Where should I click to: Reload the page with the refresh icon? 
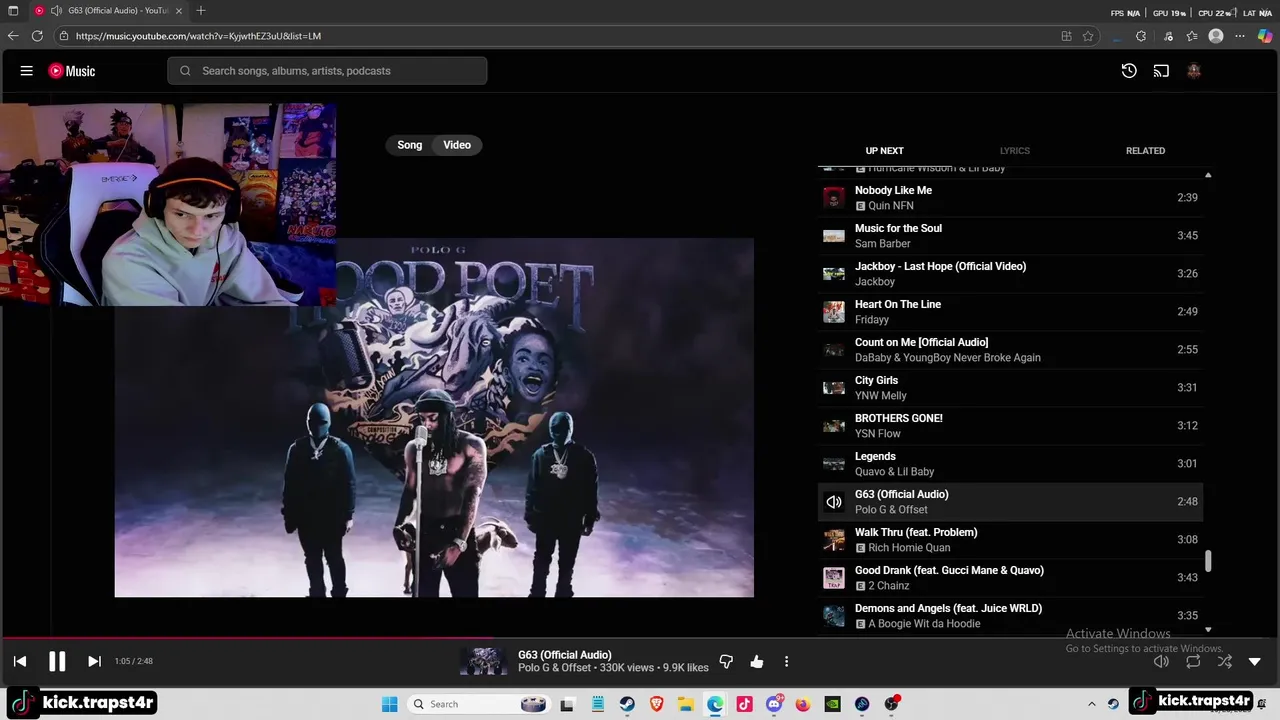click(37, 36)
